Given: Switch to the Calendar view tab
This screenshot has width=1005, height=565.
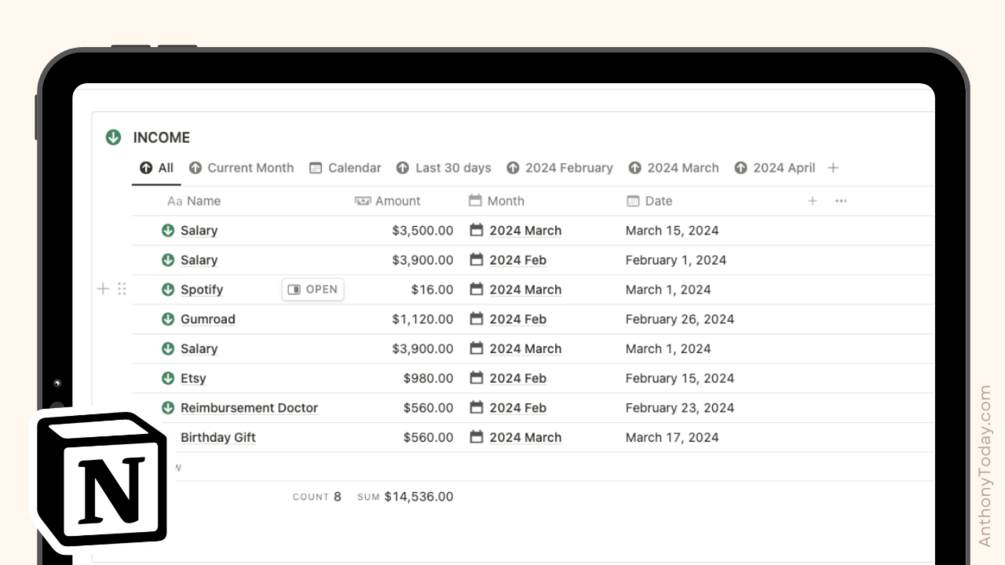Looking at the screenshot, I should [x=345, y=168].
